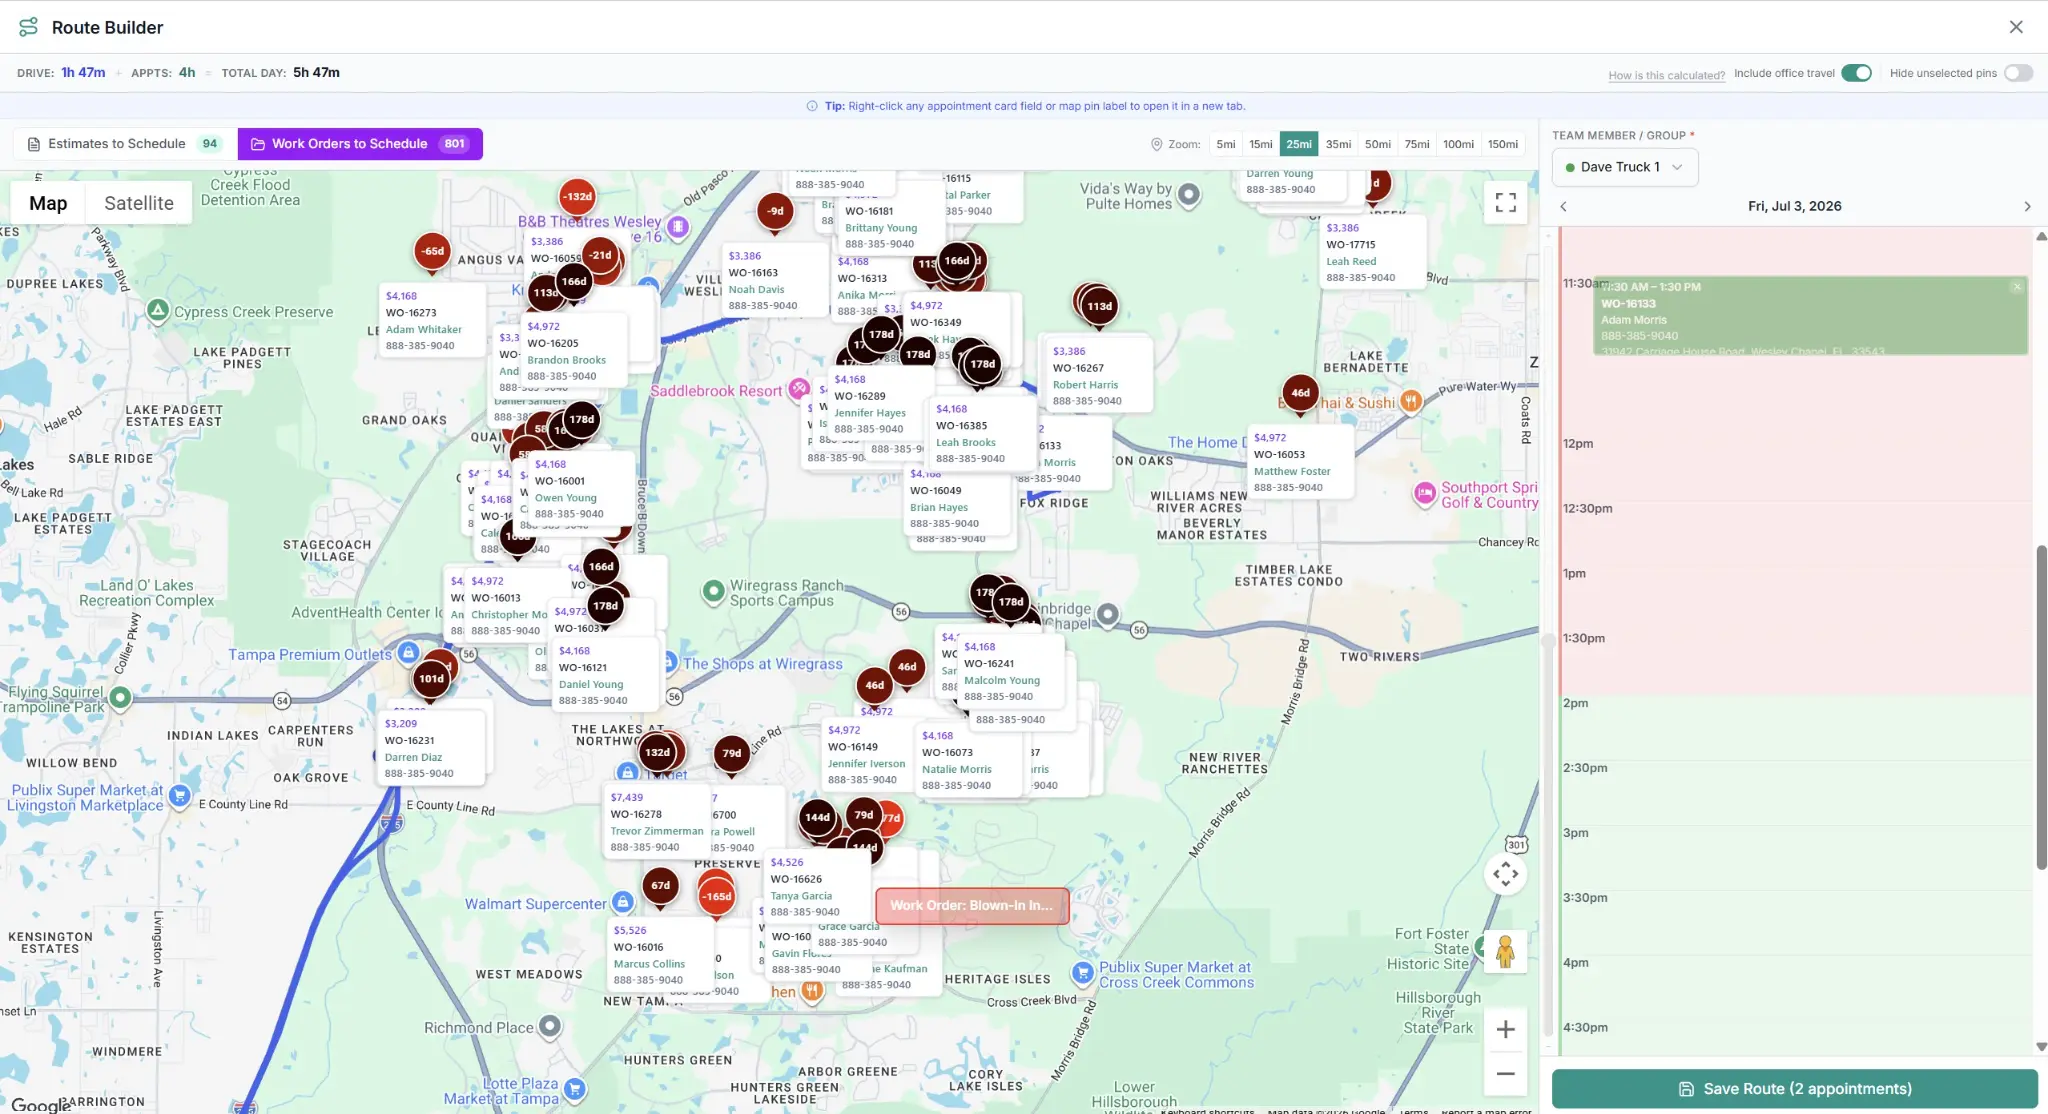The height and width of the screenshot is (1114, 2048).
Task: Switch map to Map view
Action: click(x=48, y=203)
